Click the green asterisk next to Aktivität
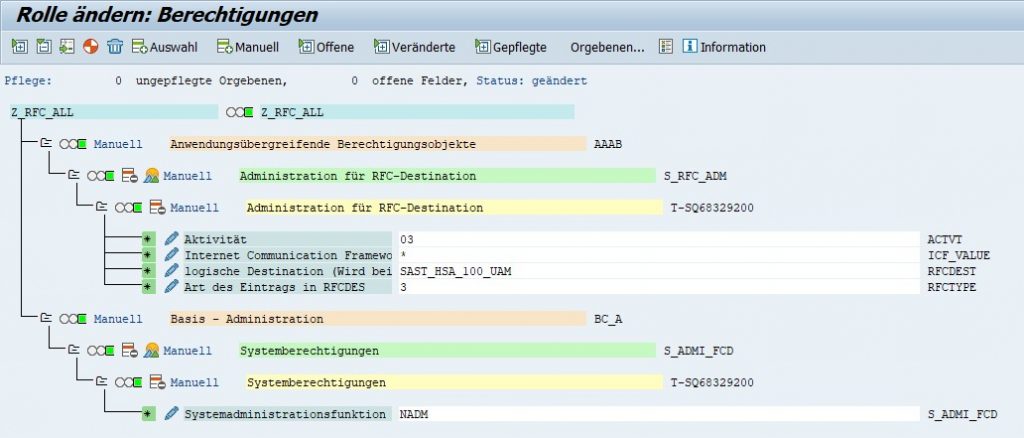The image size is (1024, 438). click(x=148, y=240)
